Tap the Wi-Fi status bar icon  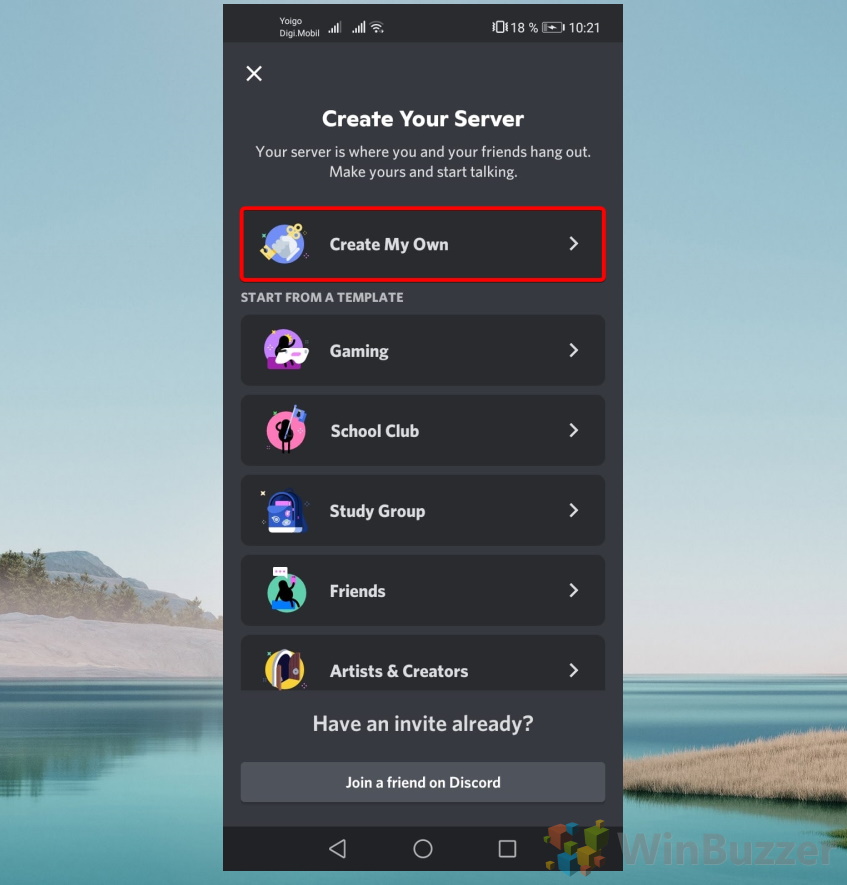(x=377, y=27)
